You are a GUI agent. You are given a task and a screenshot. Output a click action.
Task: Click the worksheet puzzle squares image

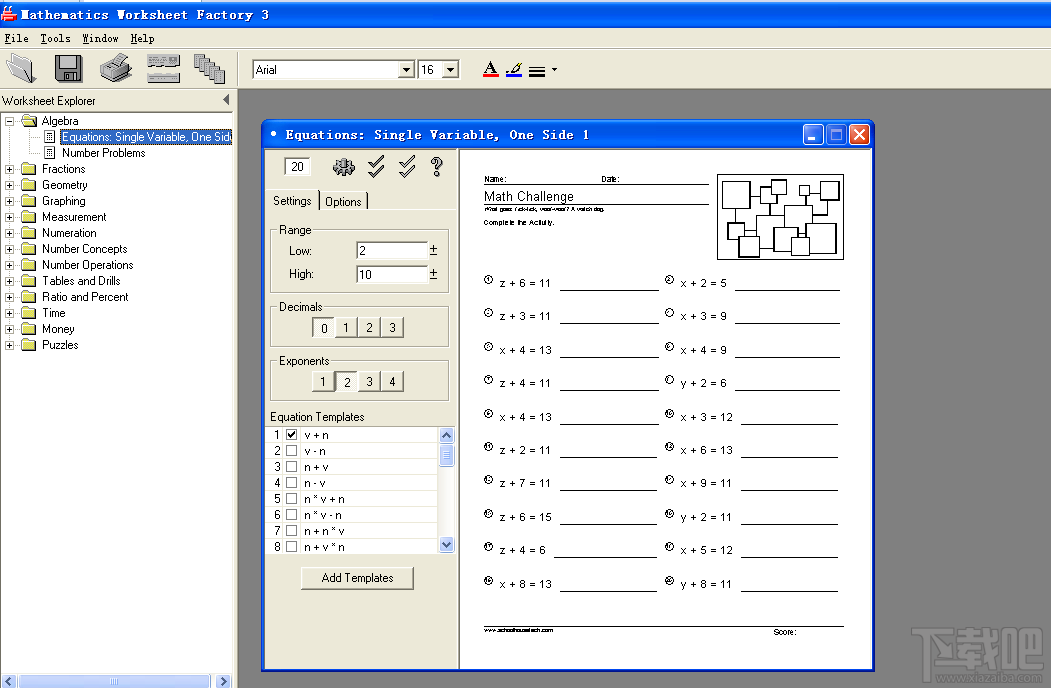pyautogui.click(x=780, y=217)
